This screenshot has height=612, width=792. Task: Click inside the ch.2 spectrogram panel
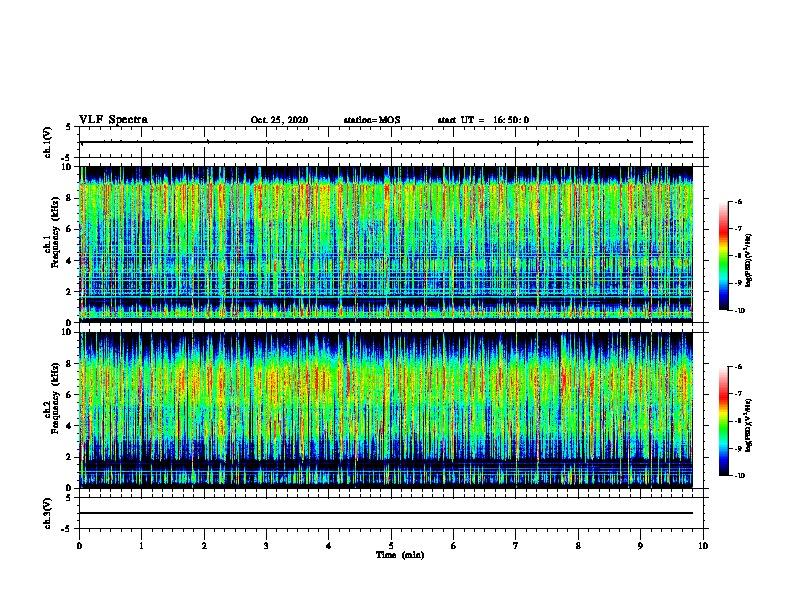coord(386,410)
